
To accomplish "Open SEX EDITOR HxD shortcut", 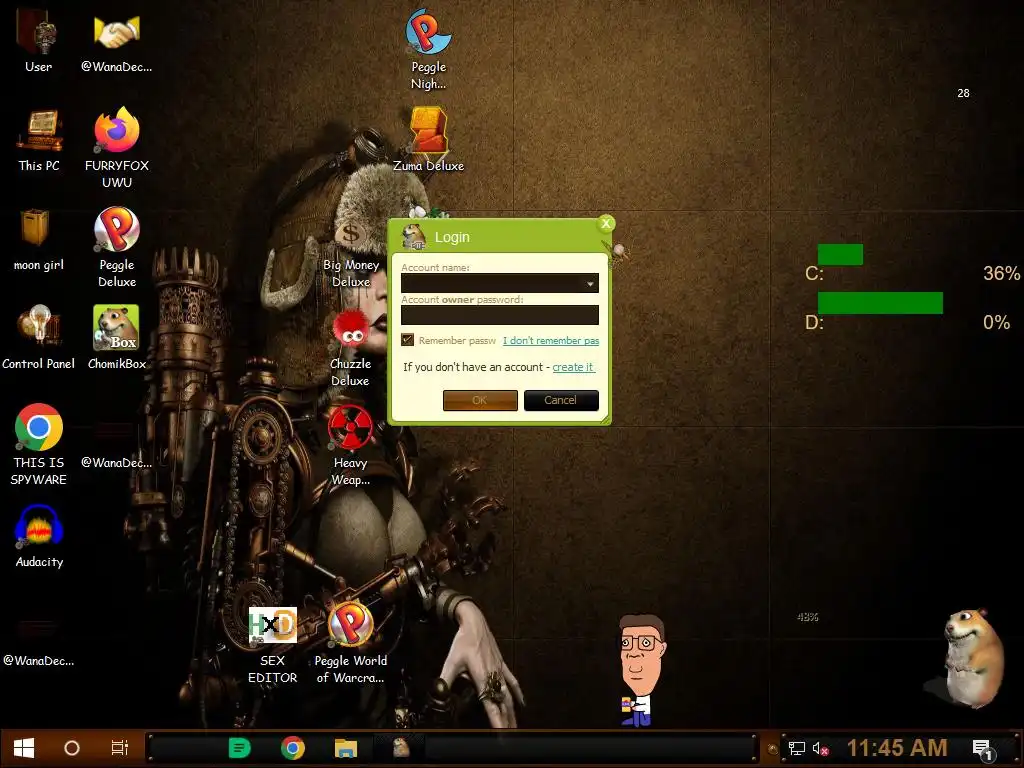I will [x=272, y=645].
